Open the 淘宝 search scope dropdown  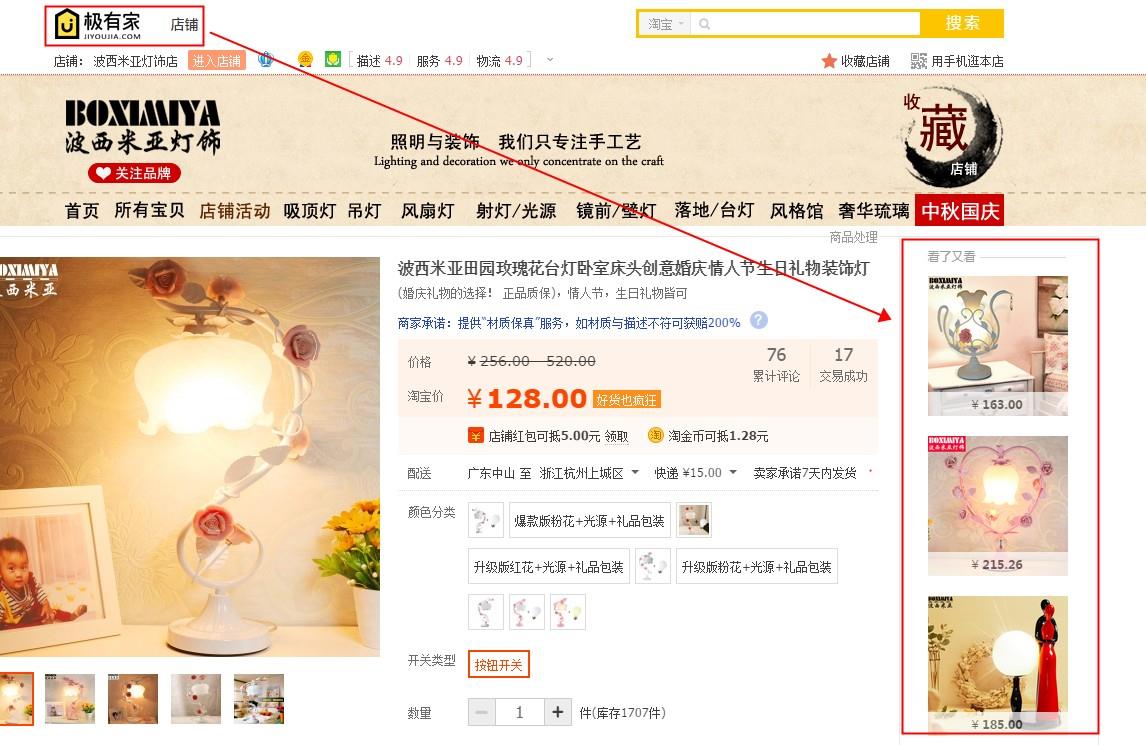666,24
